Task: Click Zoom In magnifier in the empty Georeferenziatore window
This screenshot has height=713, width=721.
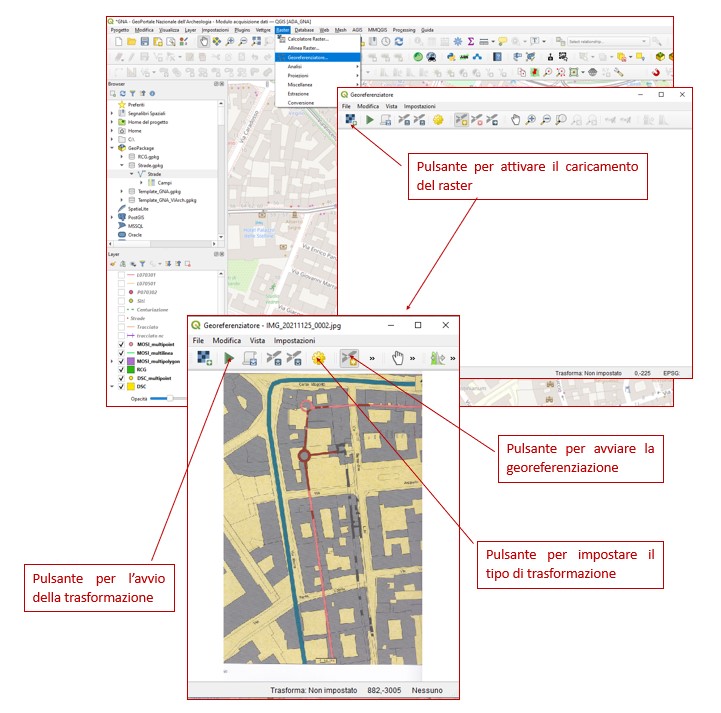Action: pos(531,120)
